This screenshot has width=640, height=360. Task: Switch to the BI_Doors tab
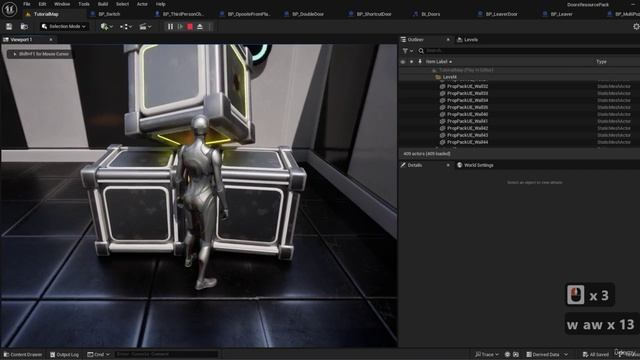tap(431, 14)
